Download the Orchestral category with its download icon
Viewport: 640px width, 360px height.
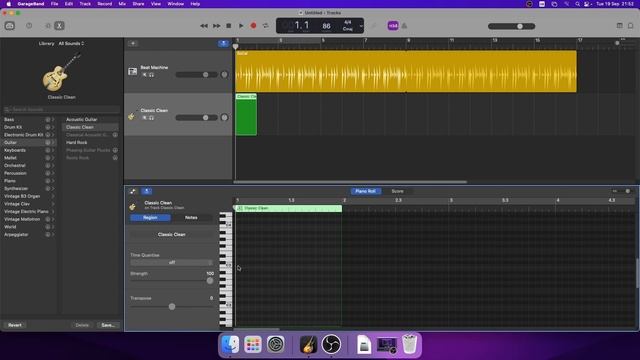tap(47, 166)
